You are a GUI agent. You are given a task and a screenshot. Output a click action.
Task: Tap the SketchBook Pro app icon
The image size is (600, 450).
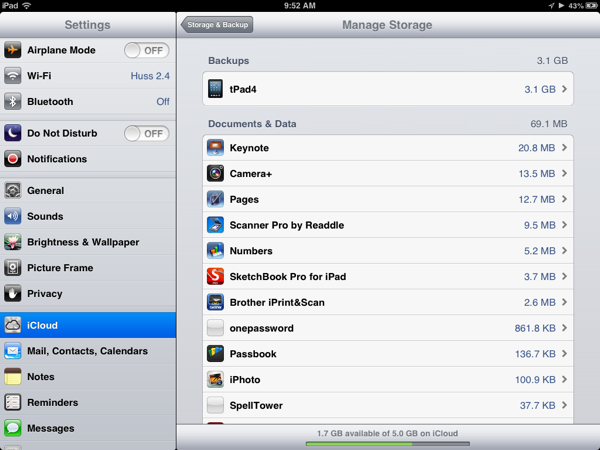[x=215, y=276]
